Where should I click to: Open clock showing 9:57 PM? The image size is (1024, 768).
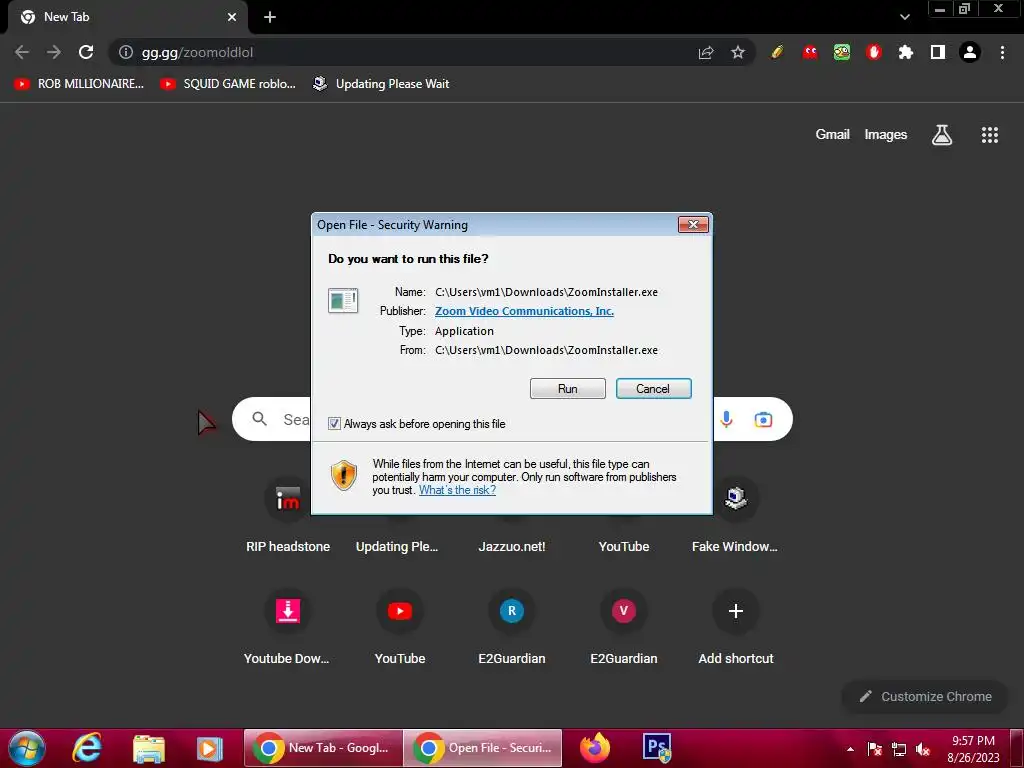973,749
